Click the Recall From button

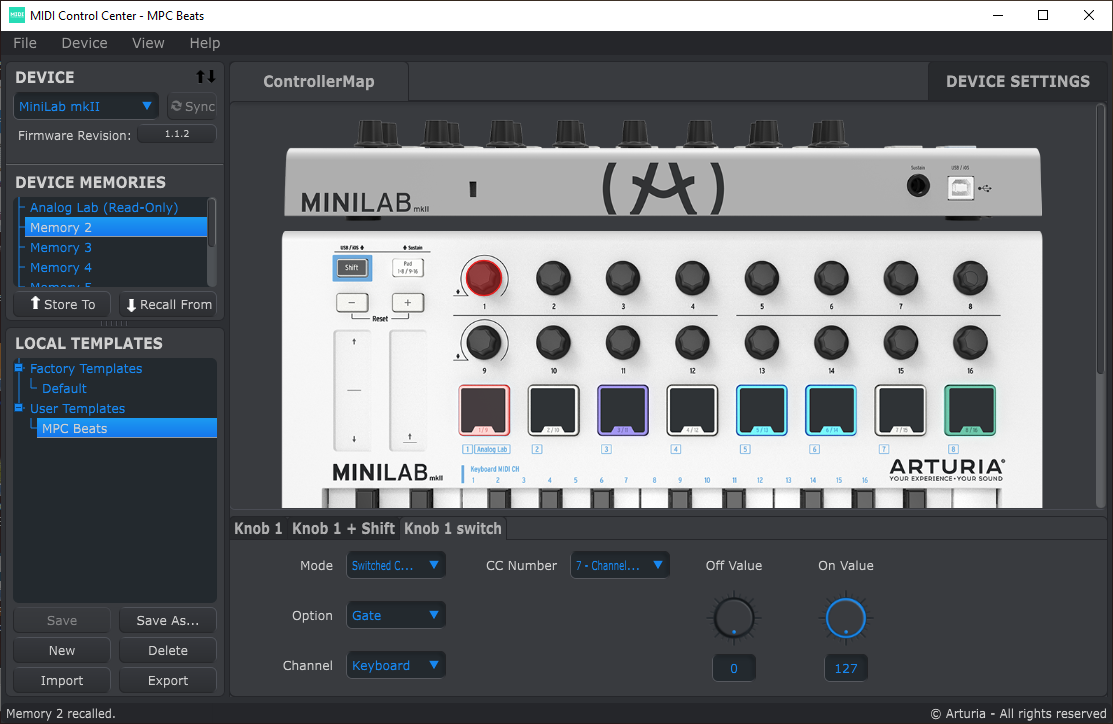(168, 305)
